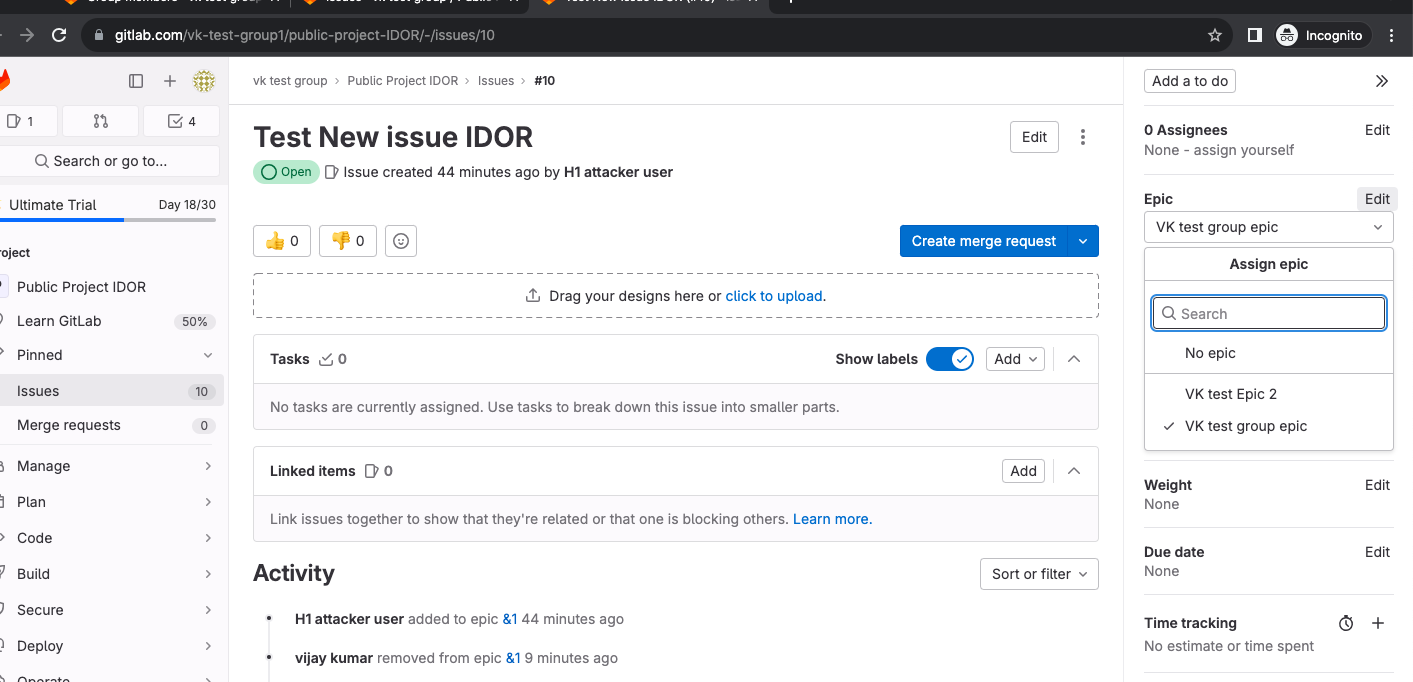Open the VK test group epic dropdown
Image resolution: width=1413 pixels, height=682 pixels.
point(1269,227)
